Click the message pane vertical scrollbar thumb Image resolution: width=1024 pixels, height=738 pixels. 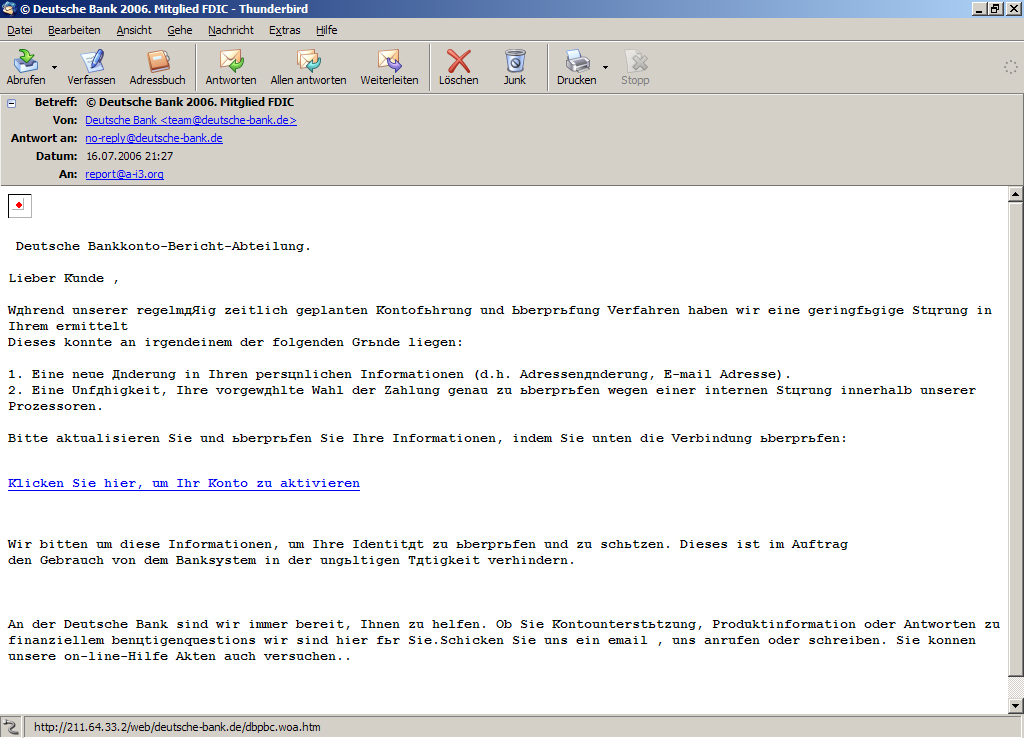[x=1015, y=439]
